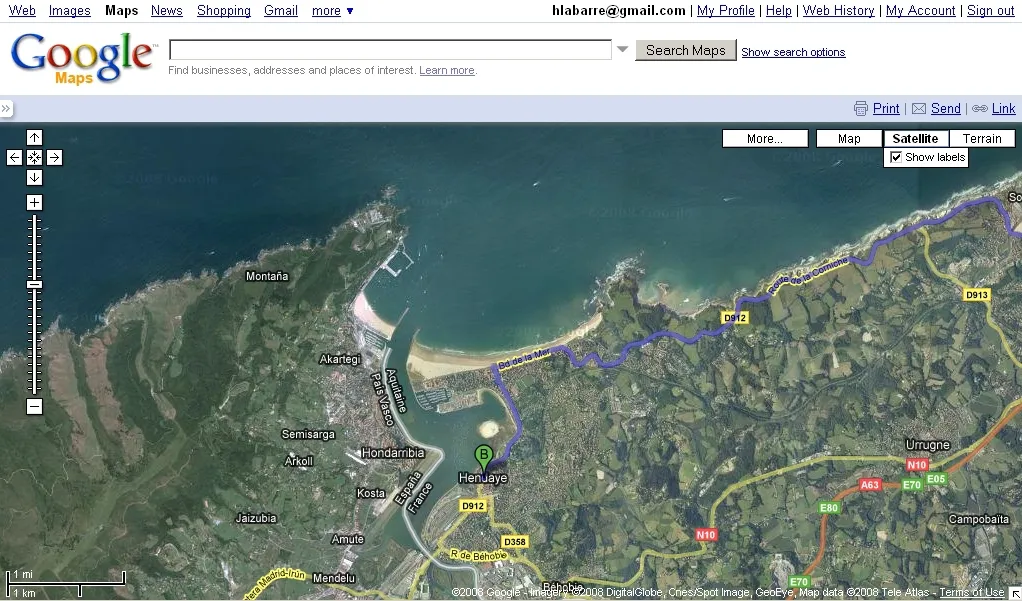The image size is (1022, 601).
Task: Open the News link in the top bar
Action: click(167, 10)
